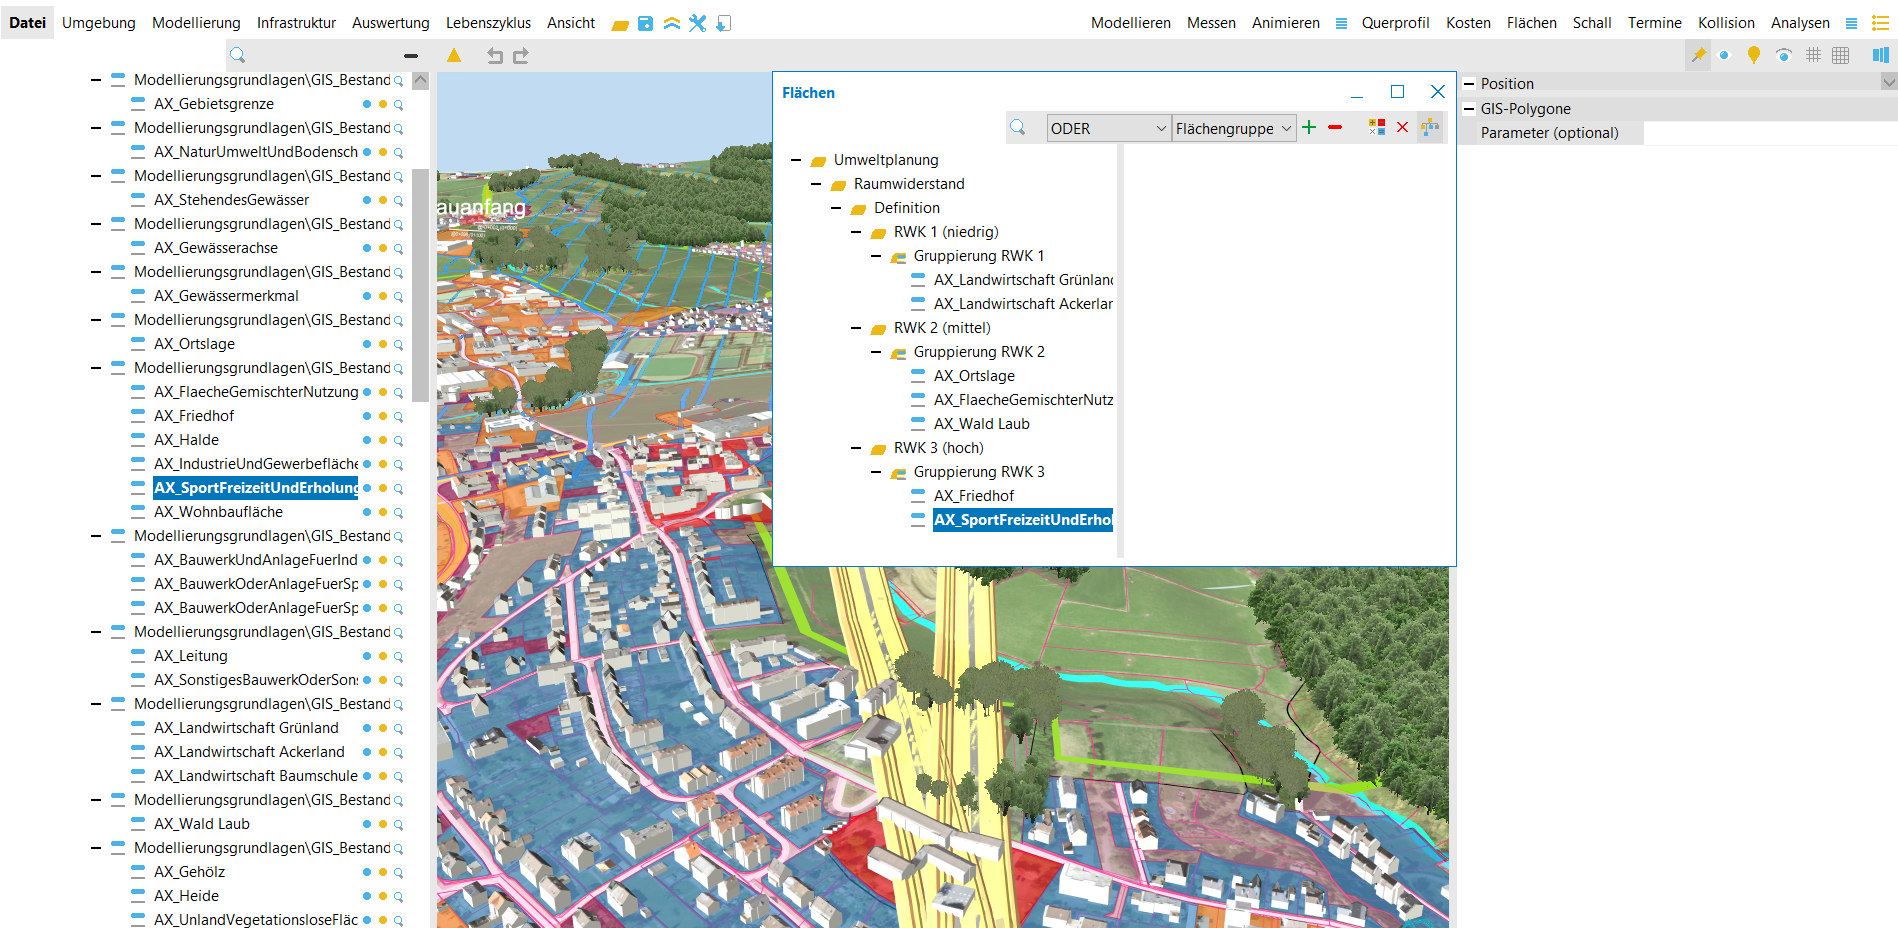Collapse the RWK 2 (mittel) folder
1898x928 pixels.
(x=856, y=328)
